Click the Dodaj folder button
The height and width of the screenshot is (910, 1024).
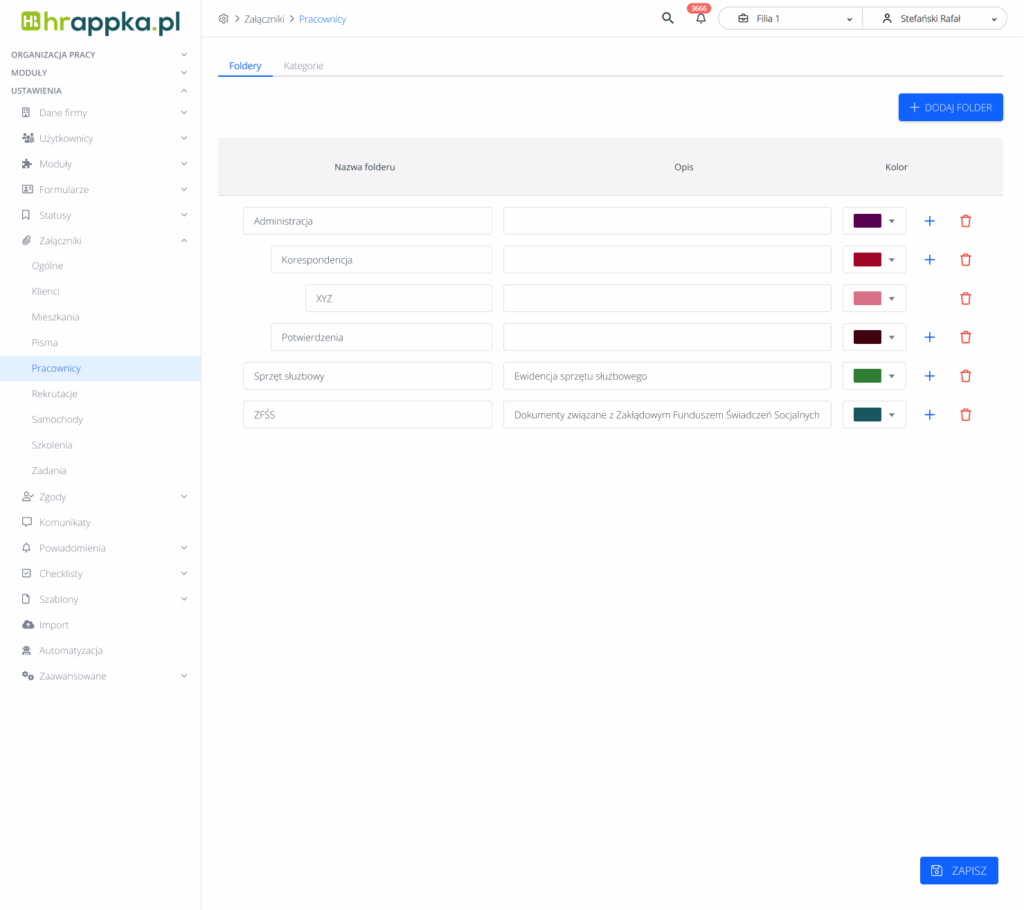(x=950, y=107)
